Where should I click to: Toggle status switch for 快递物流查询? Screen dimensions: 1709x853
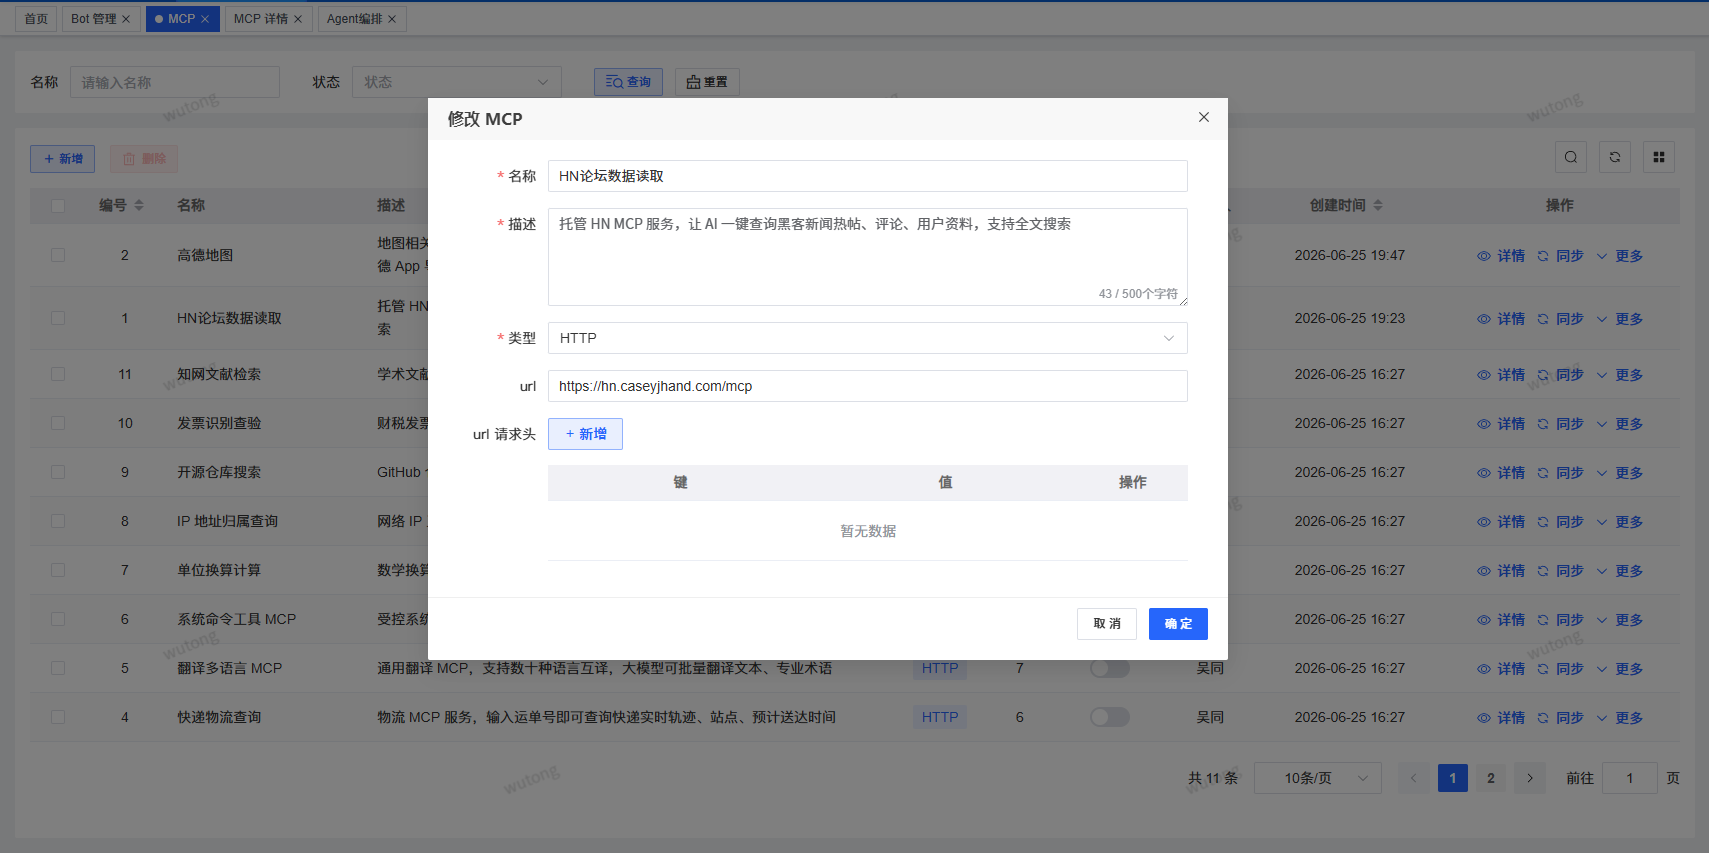pos(1110,717)
